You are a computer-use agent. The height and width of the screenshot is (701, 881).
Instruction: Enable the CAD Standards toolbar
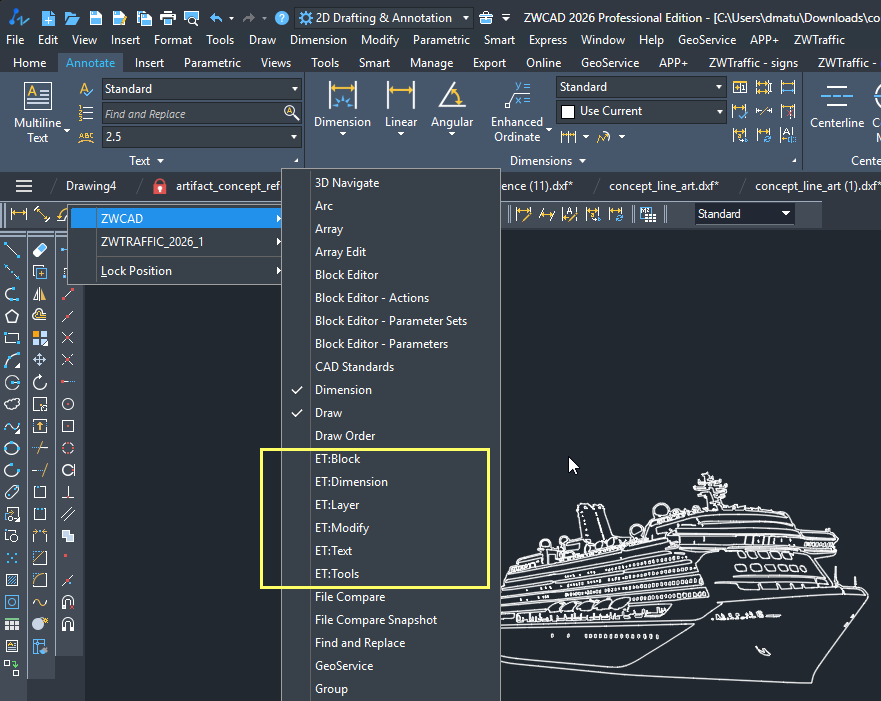[355, 367]
